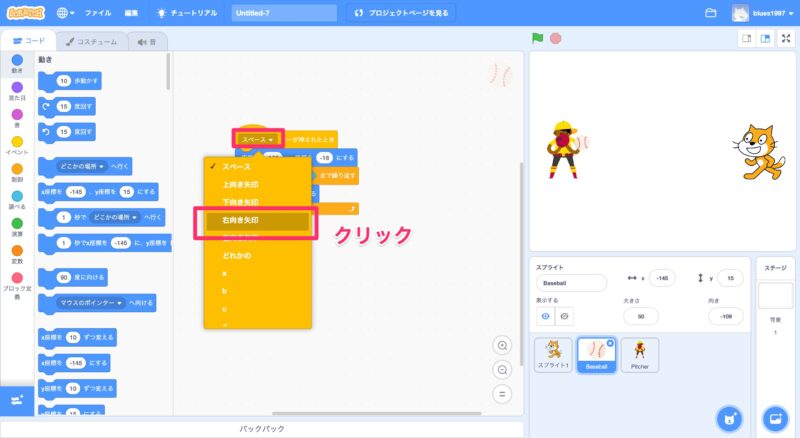800x438 pixels.
Task: Expand the スペース key dropdown on block
Action: click(x=259, y=139)
